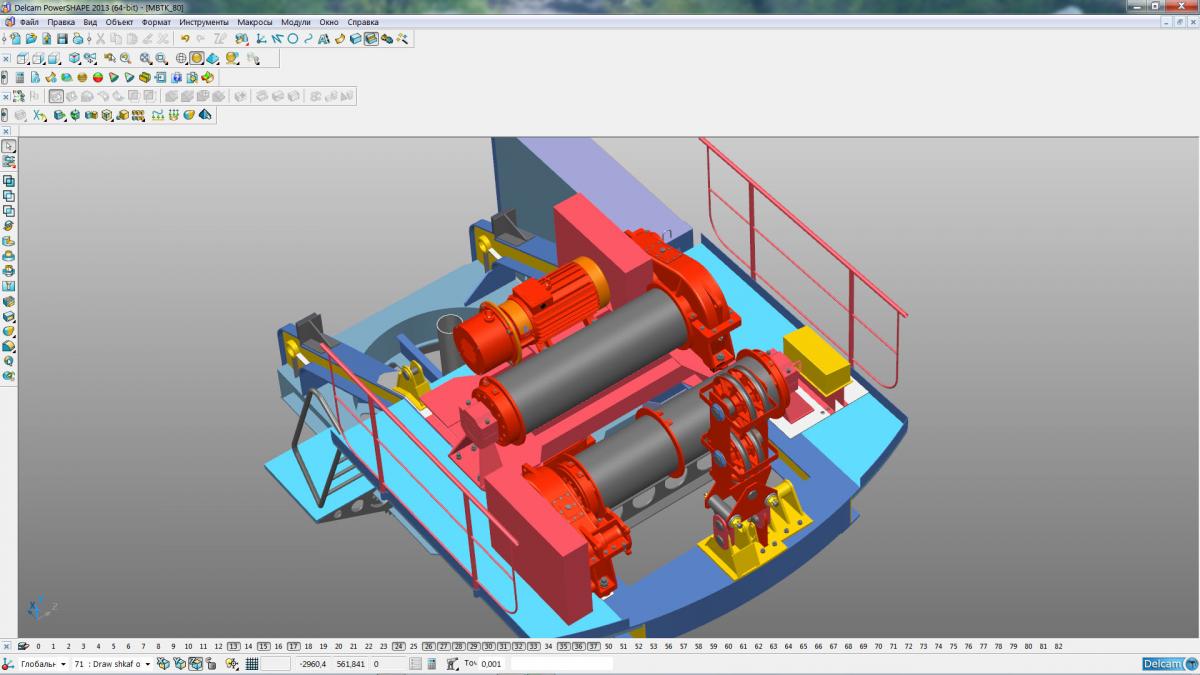Click the Wireframe view globe icon
The width and height of the screenshot is (1200, 675).
[x=181, y=58]
